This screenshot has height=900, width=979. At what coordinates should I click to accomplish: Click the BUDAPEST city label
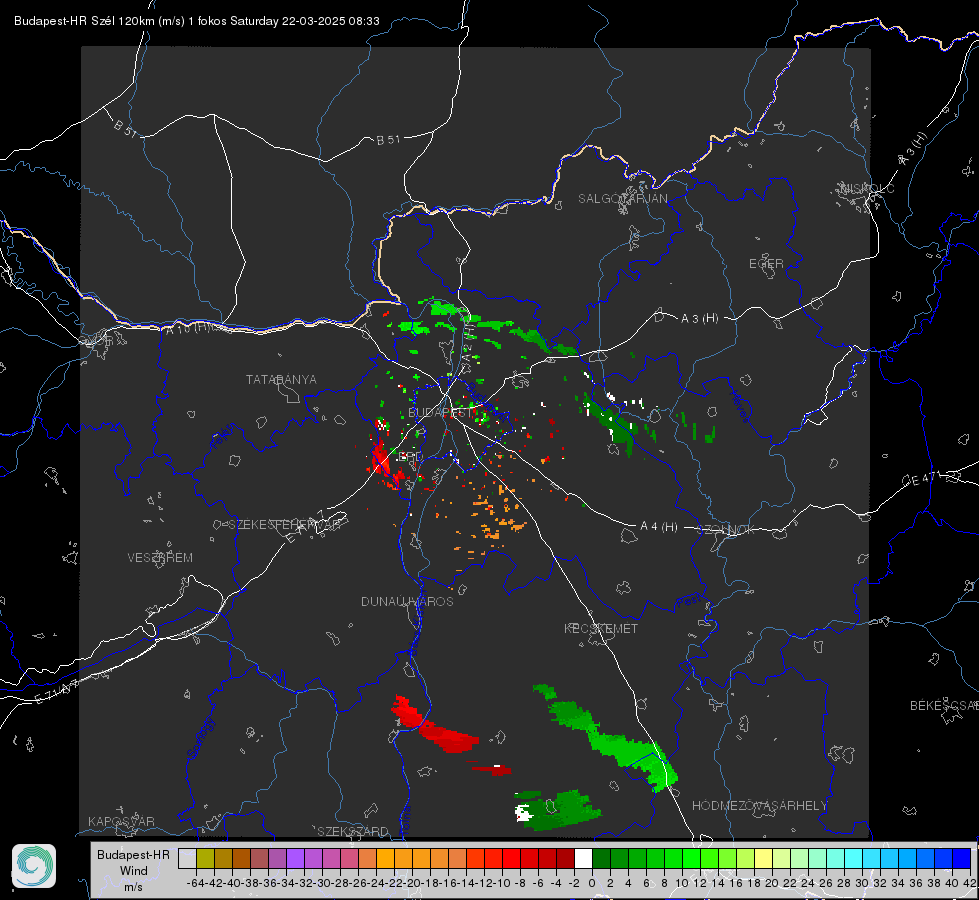440,412
